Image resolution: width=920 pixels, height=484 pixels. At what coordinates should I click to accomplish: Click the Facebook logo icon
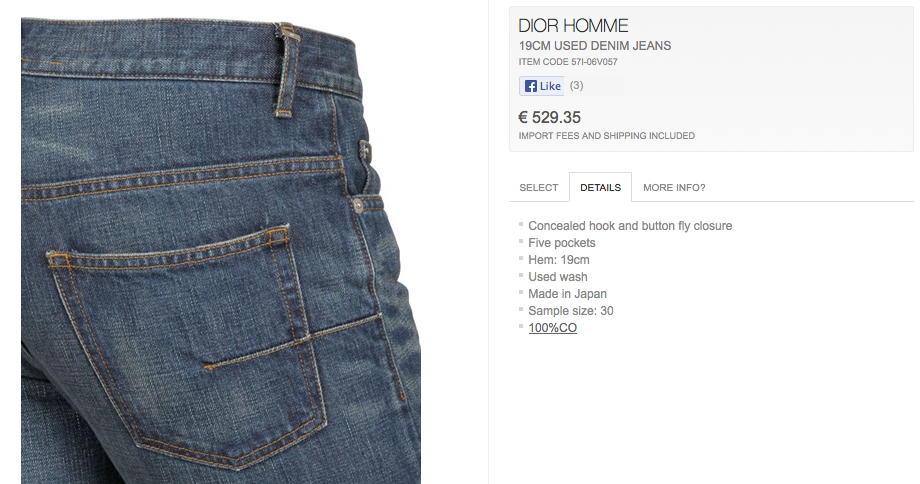pos(530,86)
